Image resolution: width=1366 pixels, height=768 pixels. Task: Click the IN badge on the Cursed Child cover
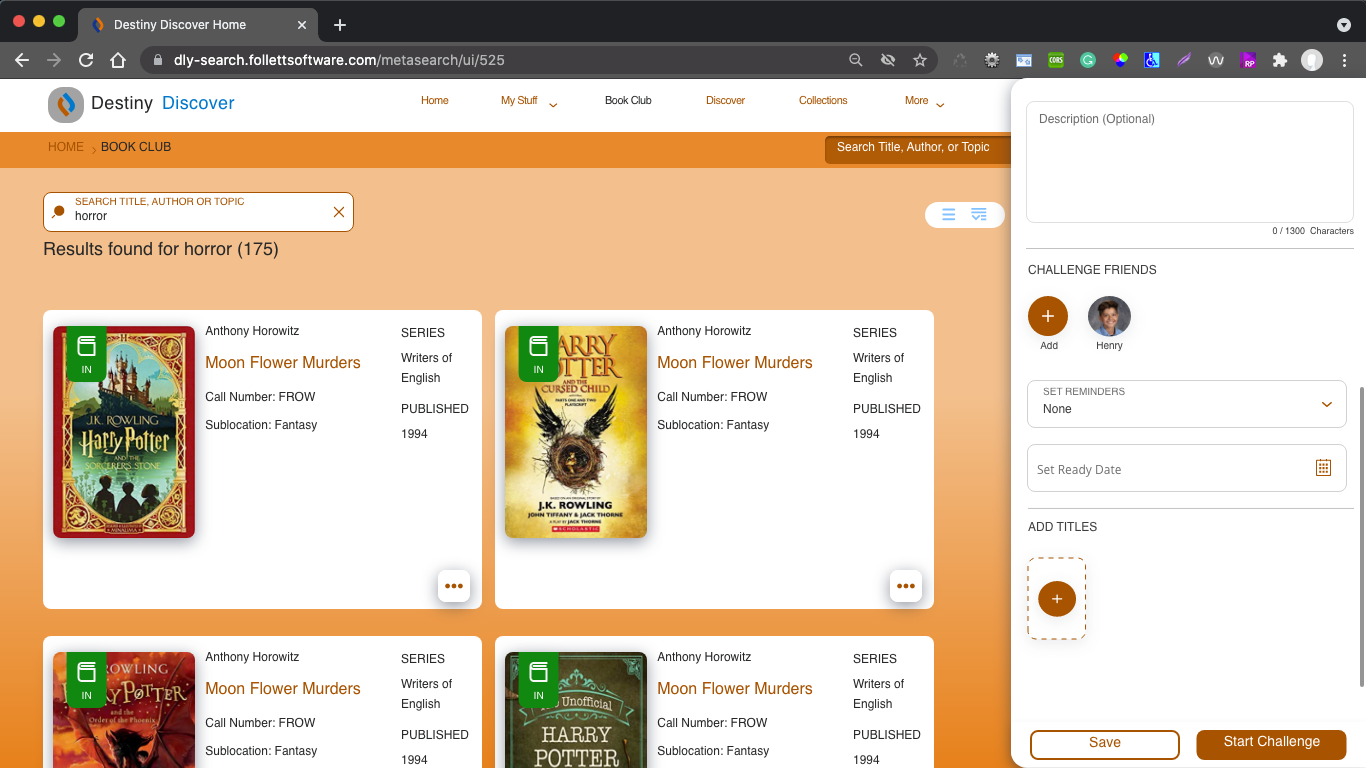[x=538, y=353]
